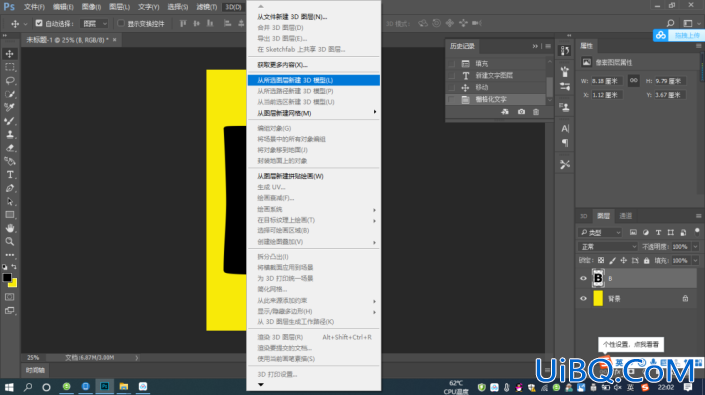Click the B layer thumbnail
This screenshot has height=395, width=705.
(598, 278)
